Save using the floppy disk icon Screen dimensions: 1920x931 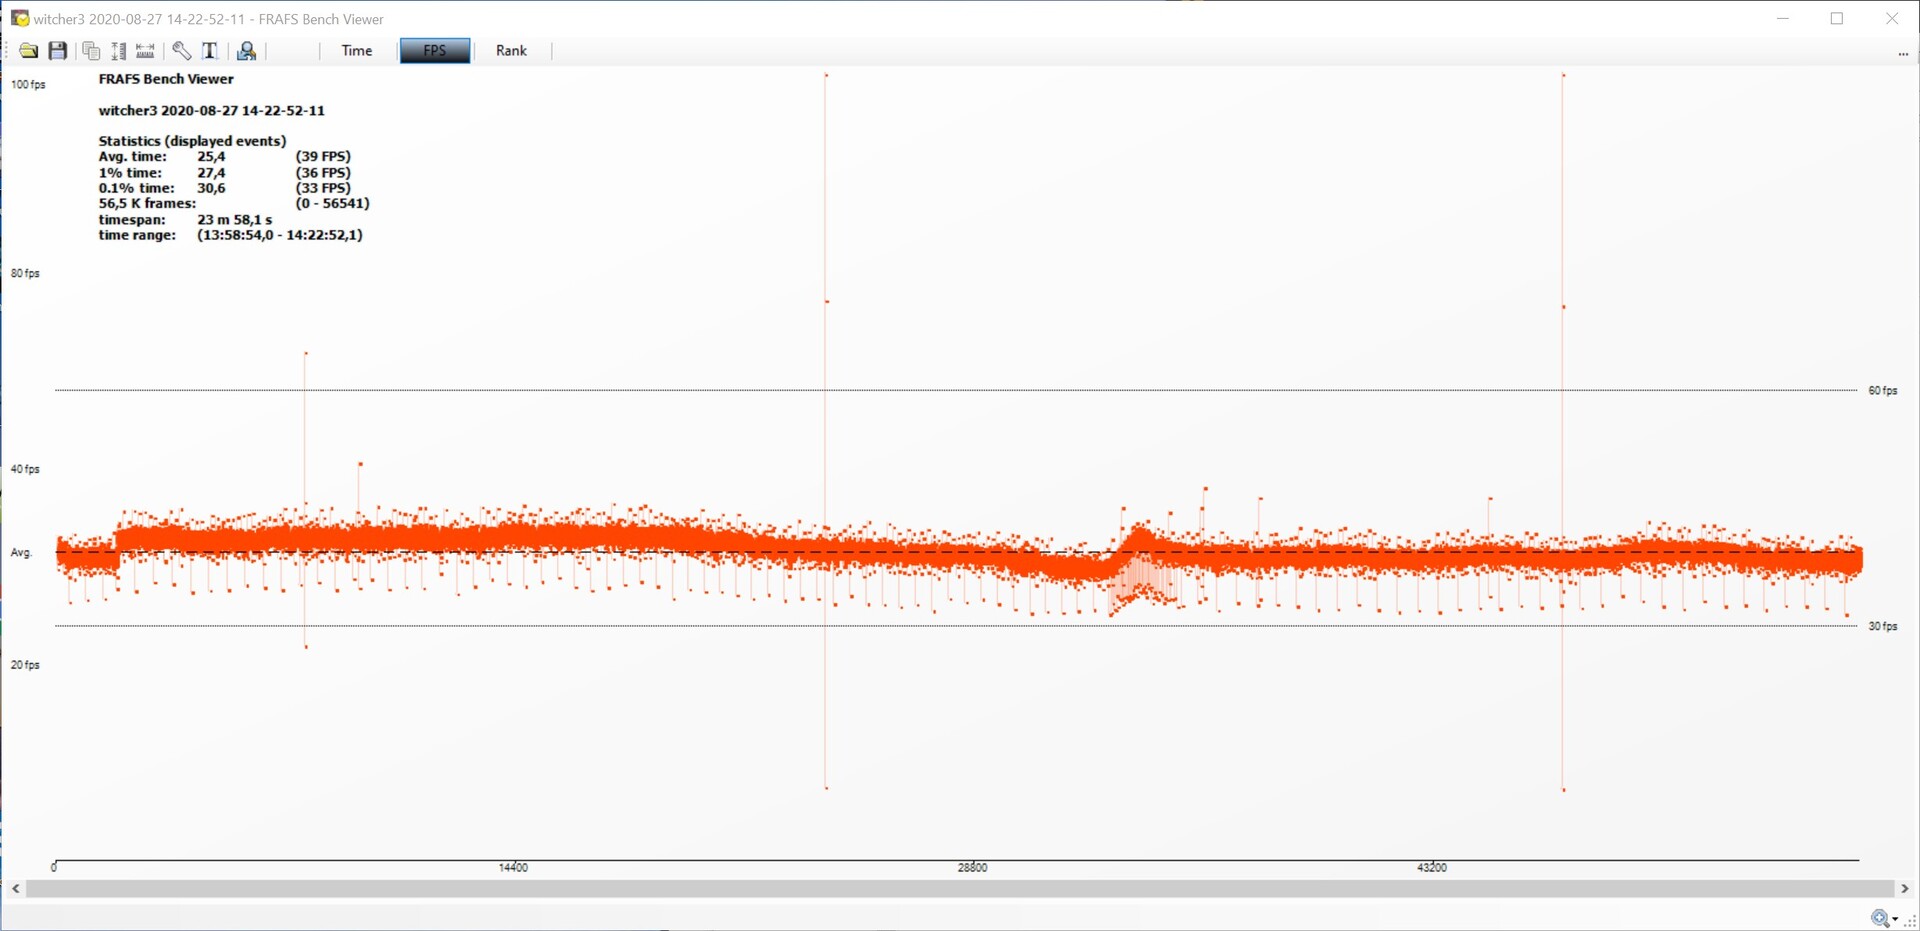pos(58,51)
